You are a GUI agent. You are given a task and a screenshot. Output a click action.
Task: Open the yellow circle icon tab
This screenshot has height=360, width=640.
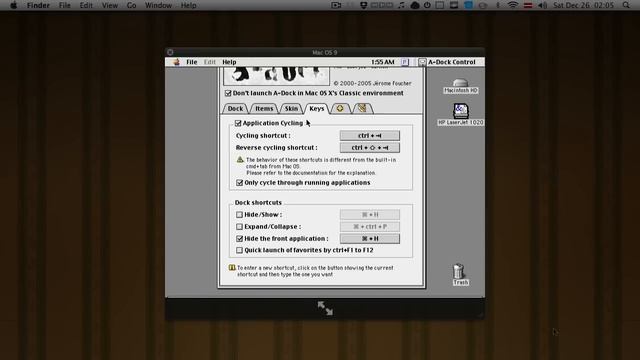click(x=340, y=109)
